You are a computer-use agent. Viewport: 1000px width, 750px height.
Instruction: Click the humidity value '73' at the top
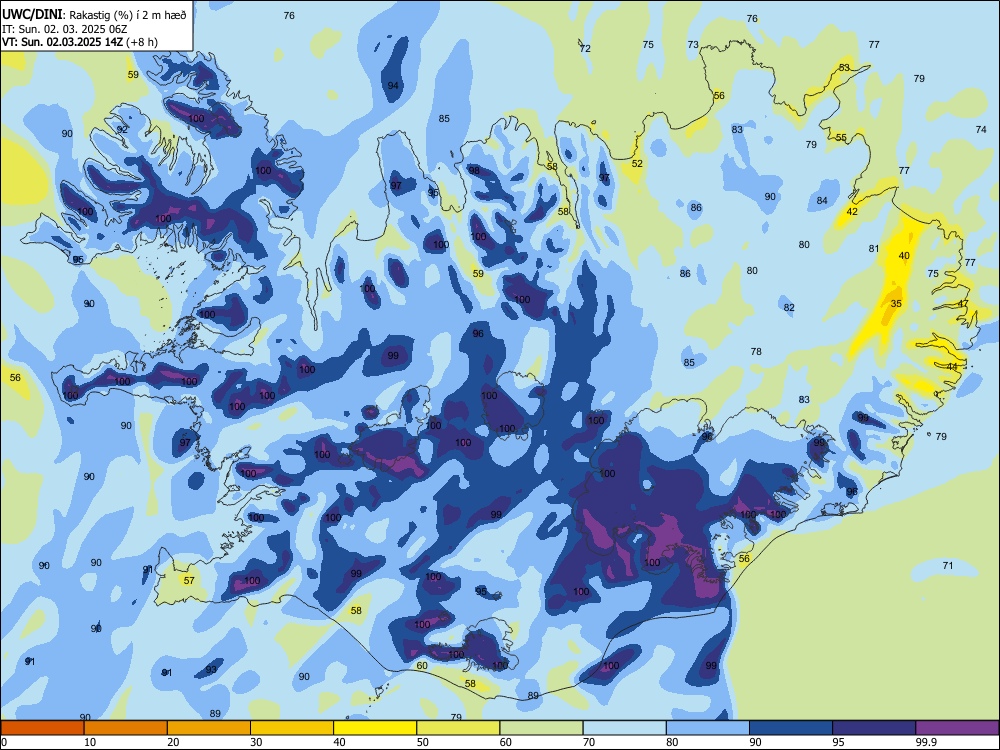693,45
